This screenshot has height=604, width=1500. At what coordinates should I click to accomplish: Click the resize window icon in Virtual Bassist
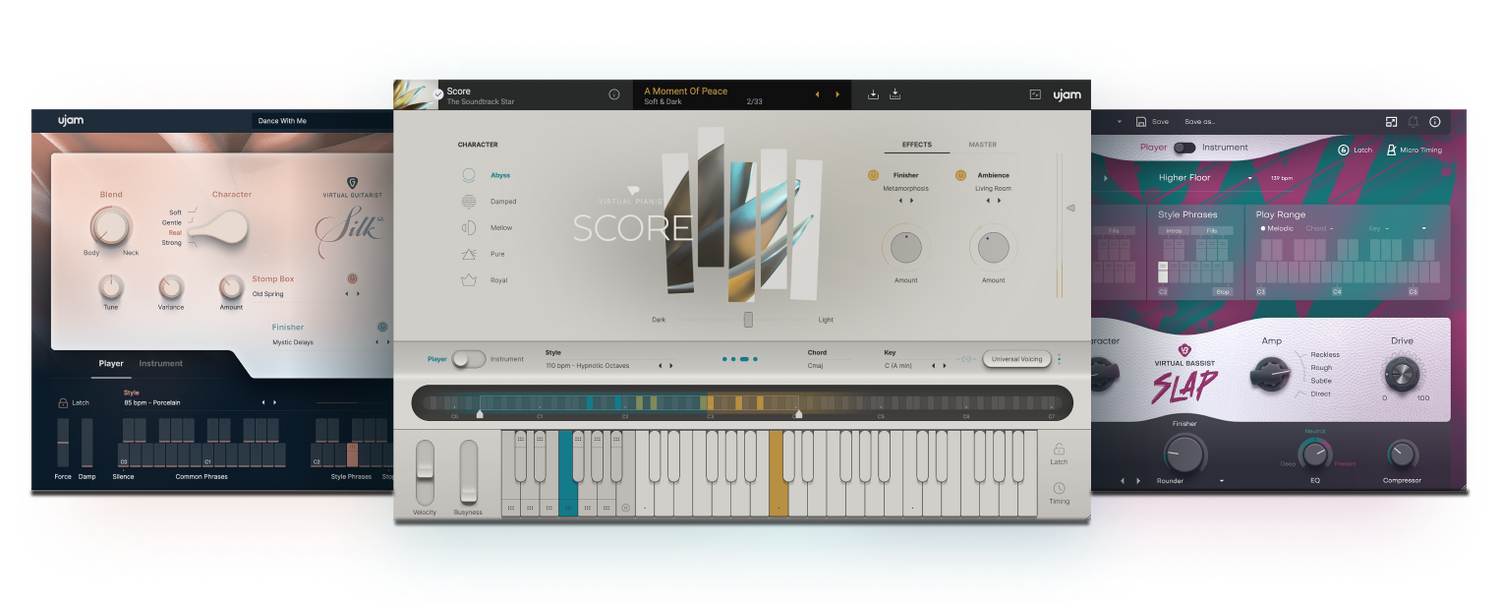[x=1391, y=122]
